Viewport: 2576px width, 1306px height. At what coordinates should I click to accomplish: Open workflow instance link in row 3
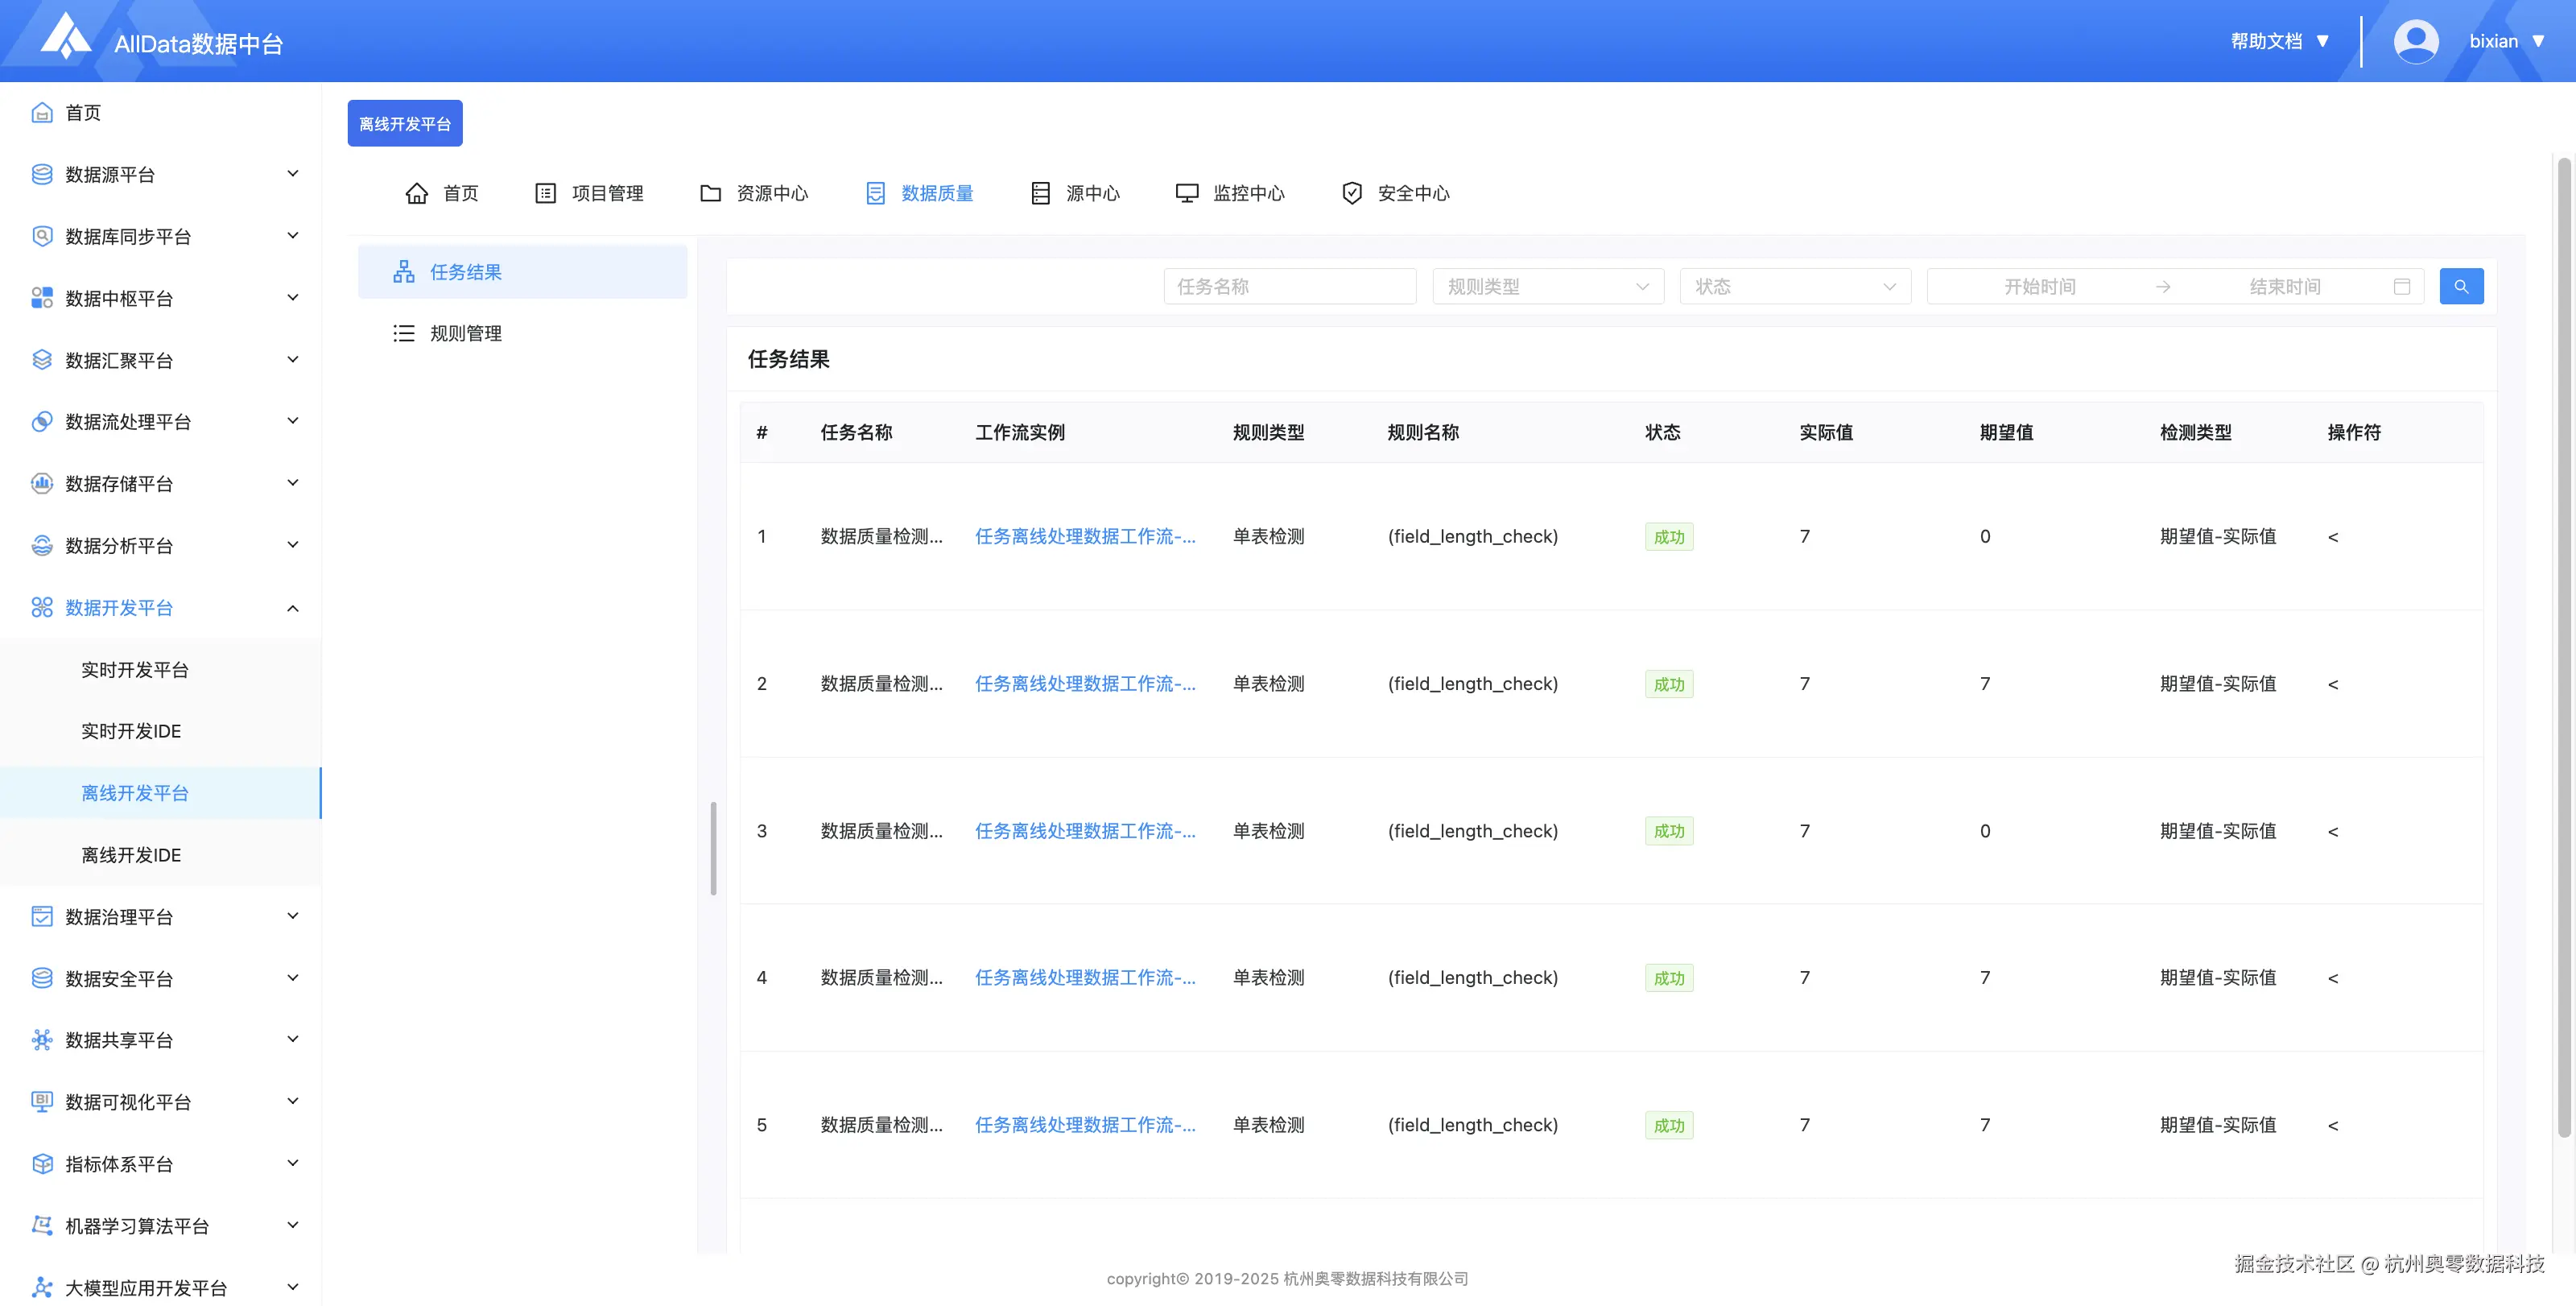tap(1085, 831)
